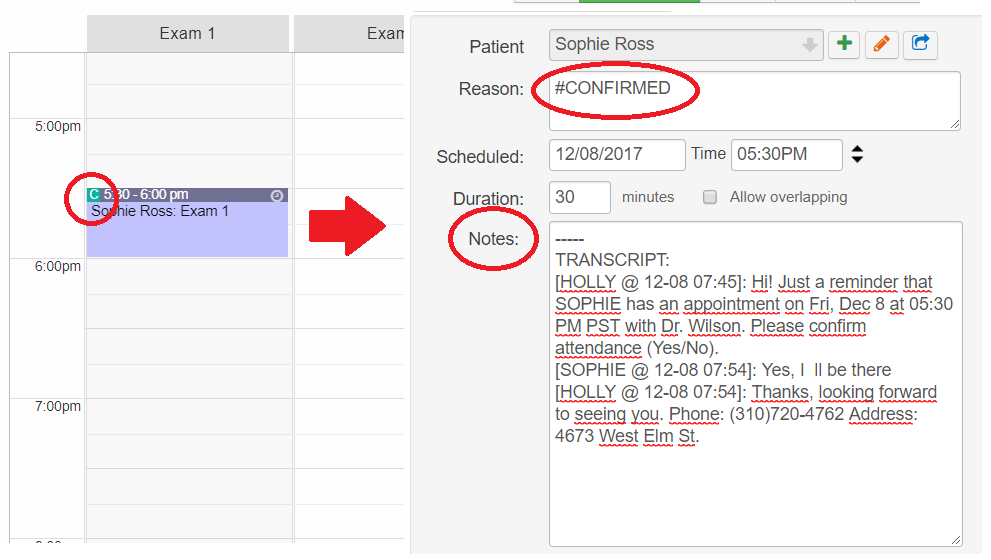
Task: Select the Exam 1 column header
Action: click(x=188, y=33)
